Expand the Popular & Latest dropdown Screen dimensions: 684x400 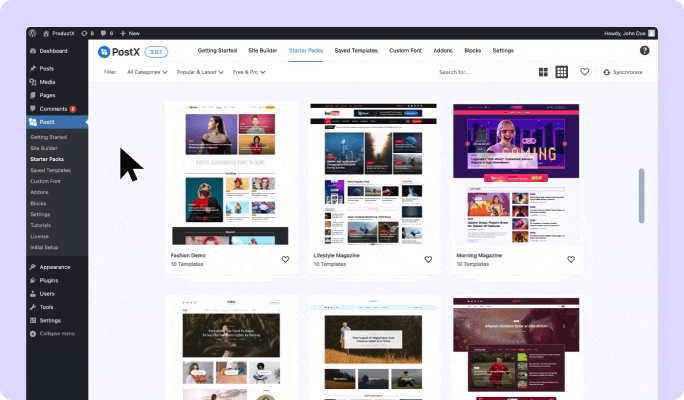click(200, 72)
